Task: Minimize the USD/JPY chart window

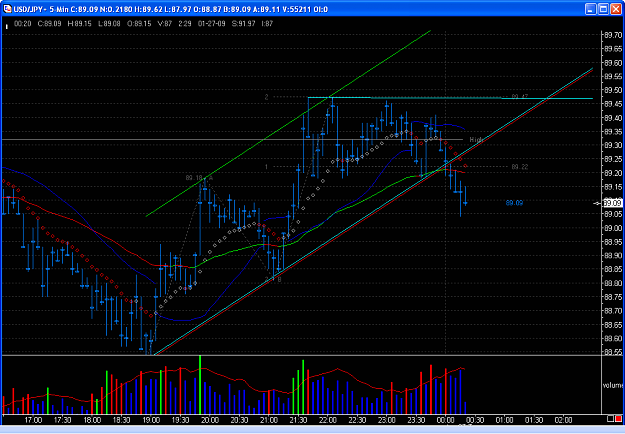Action: click(x=591, y=9)
